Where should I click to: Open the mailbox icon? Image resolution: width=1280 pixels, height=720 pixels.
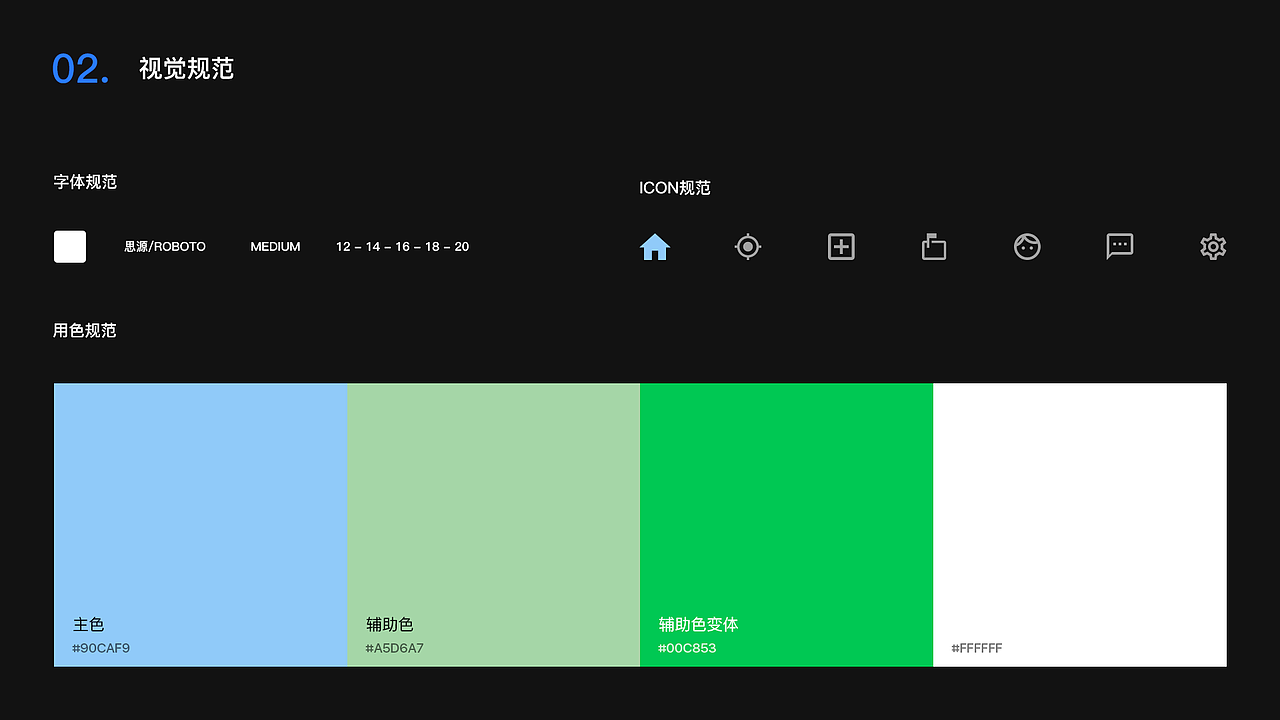(934, 246)
